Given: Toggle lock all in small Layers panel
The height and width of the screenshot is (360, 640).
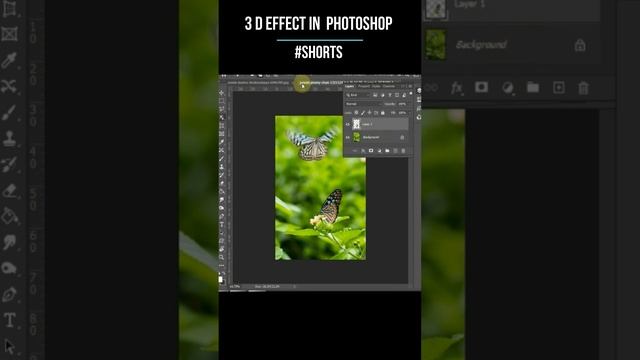Looking at the screenshot, I should click(383, 113).
